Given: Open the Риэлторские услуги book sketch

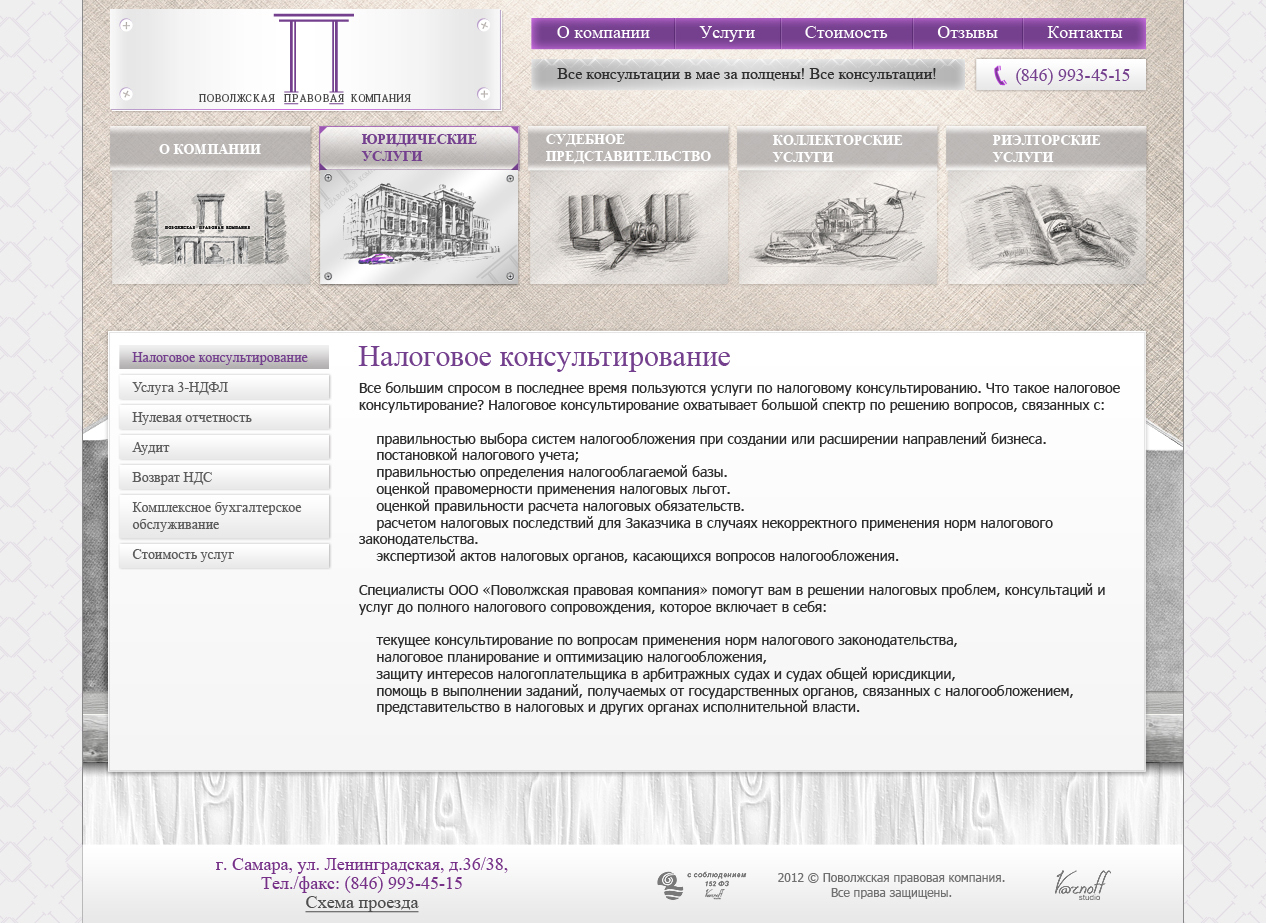Looking at the screenshot, I should pyautogui.click(x=1046, y=227).
